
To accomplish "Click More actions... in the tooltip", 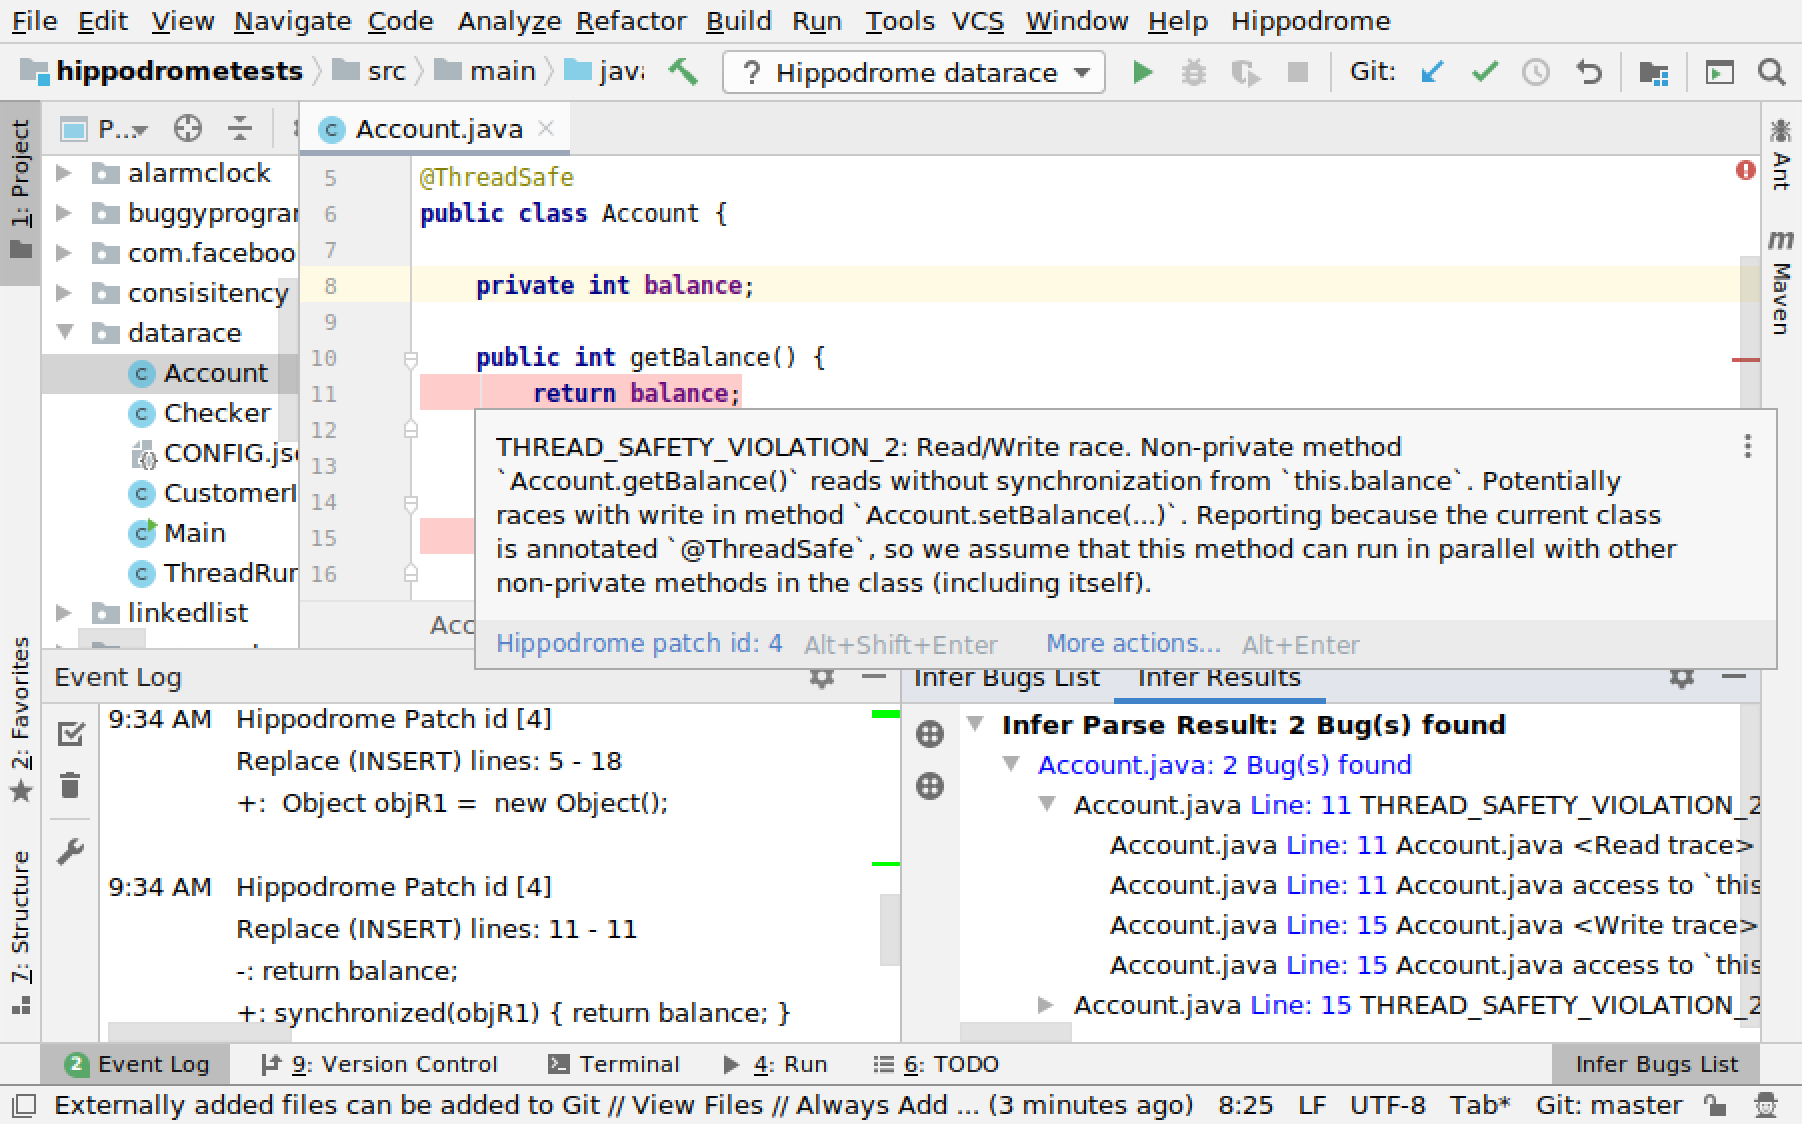I will tap(1133, 643).
